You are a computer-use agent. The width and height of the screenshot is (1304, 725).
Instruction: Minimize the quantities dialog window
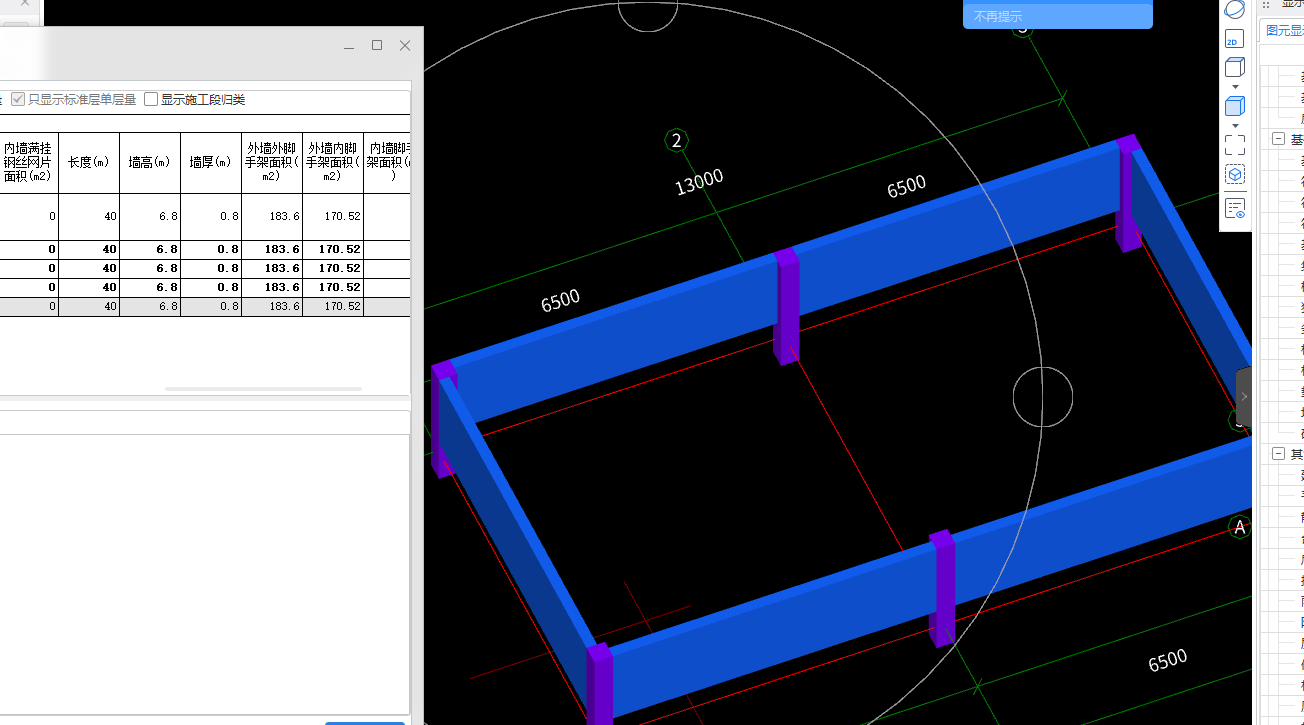[349, 46]
